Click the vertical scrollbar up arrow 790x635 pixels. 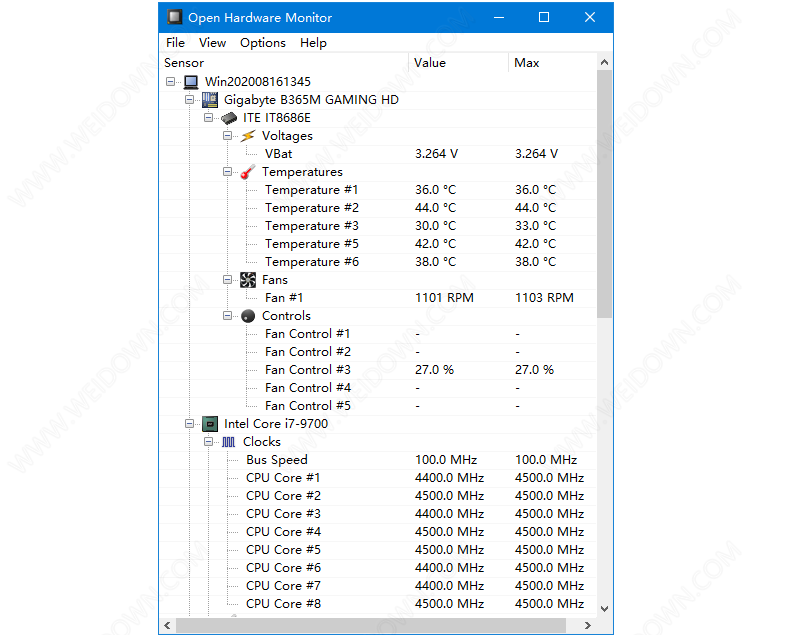605,62
